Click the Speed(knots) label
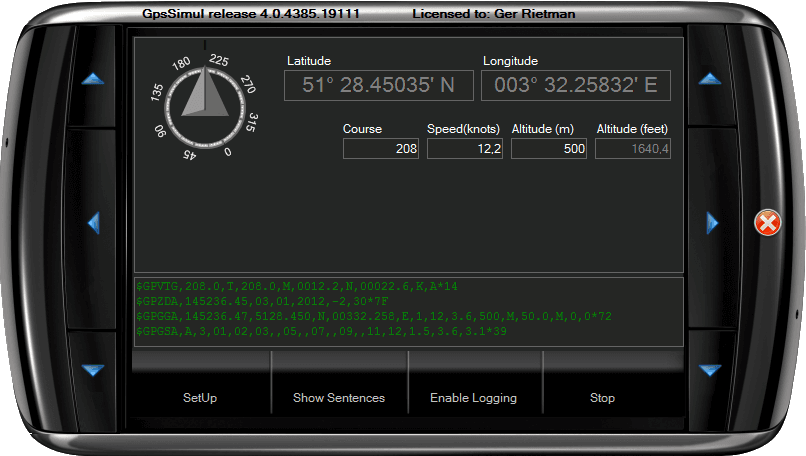806x456 pixels. [x=463, y=129]
